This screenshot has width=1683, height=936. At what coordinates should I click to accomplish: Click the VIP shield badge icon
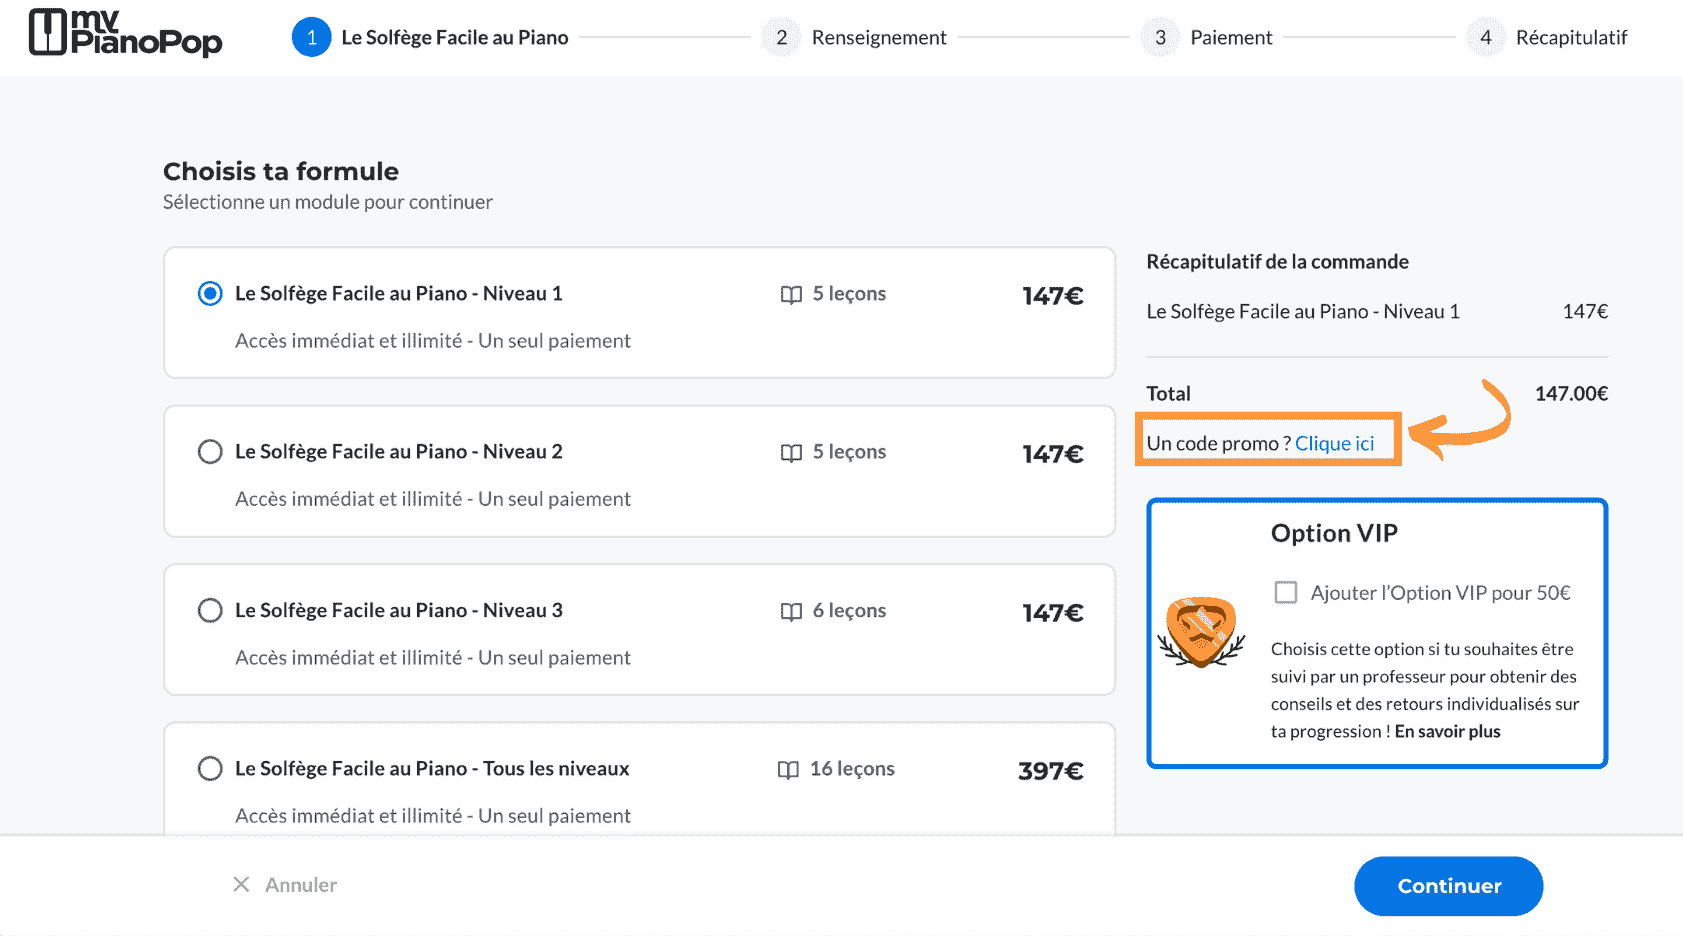(1201, 631)
